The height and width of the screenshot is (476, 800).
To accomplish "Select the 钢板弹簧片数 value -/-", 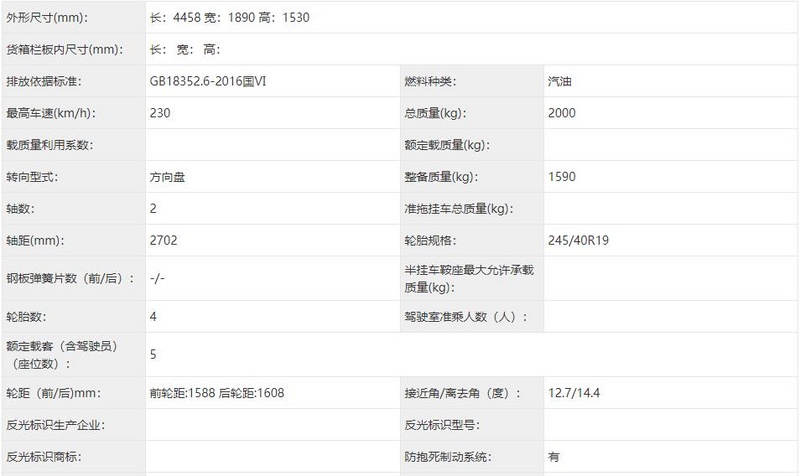I will (x=157, y=278).
